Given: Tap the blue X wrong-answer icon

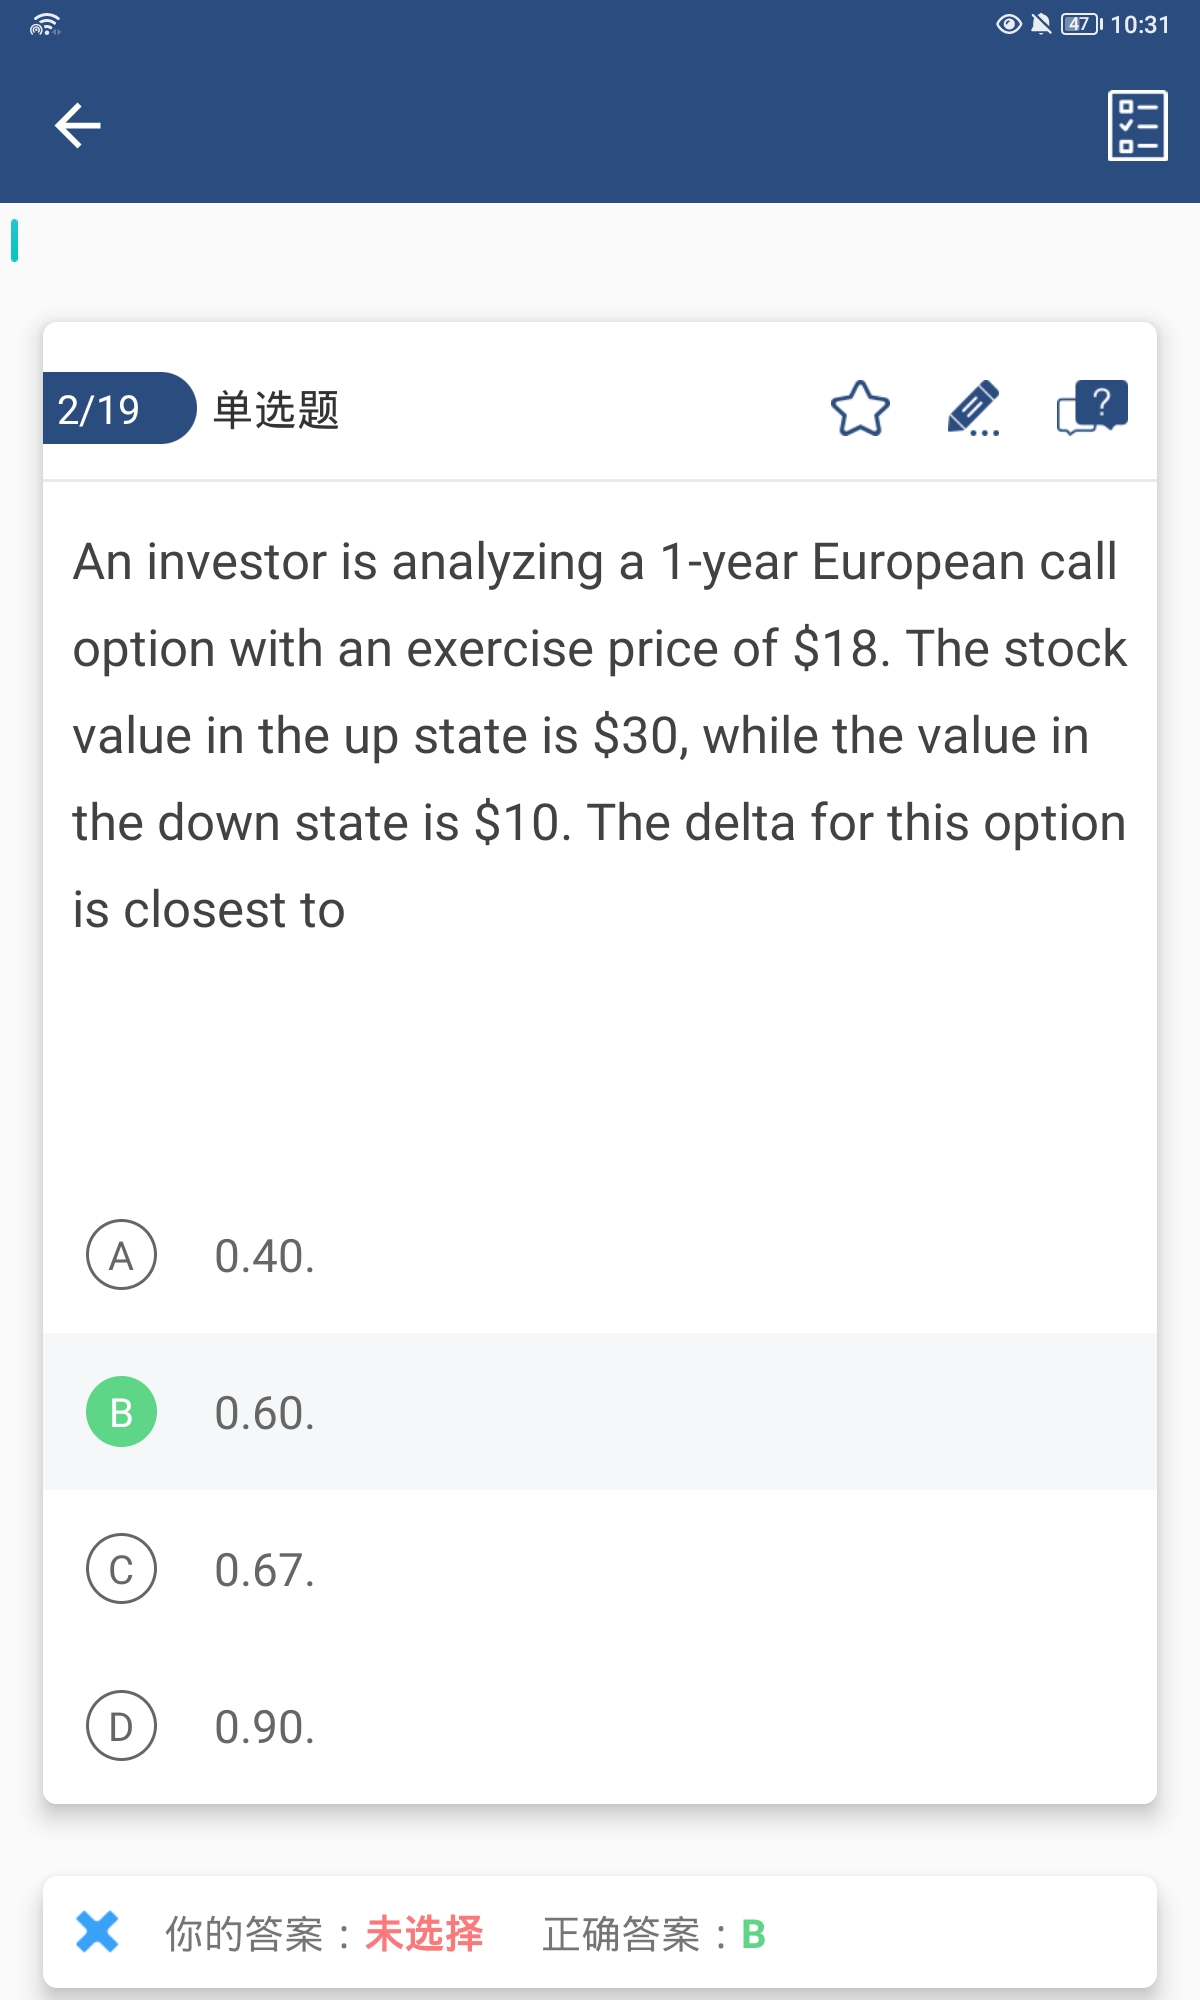Looking at the screenshot, I should [97, 1932].
